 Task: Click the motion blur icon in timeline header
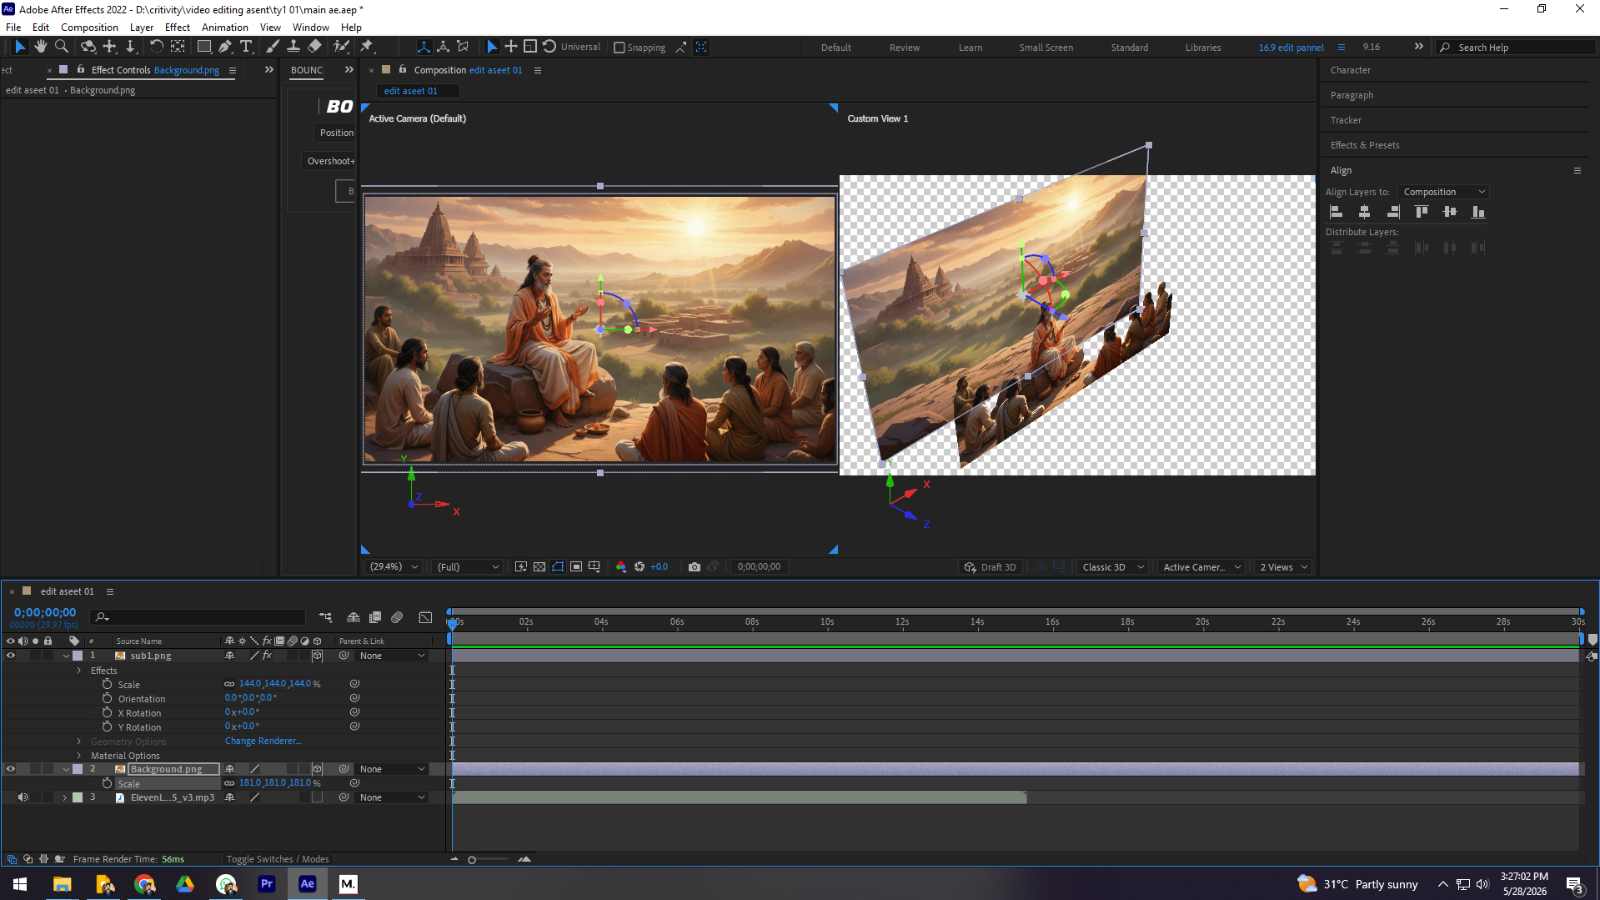[x=397, y=617]
